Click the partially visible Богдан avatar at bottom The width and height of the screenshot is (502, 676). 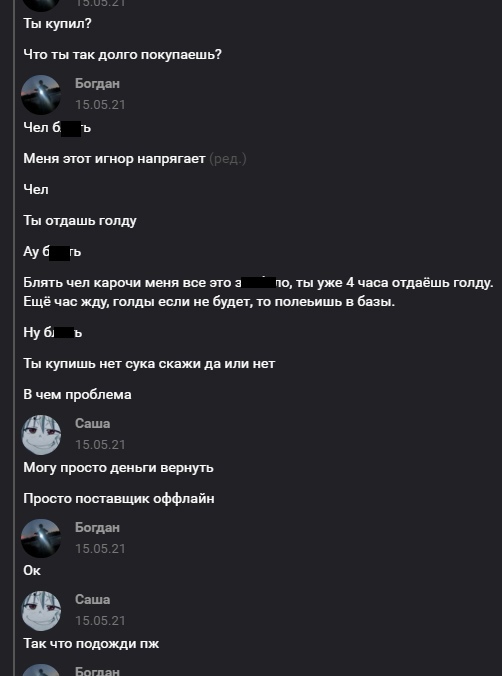tap(41, 670)
